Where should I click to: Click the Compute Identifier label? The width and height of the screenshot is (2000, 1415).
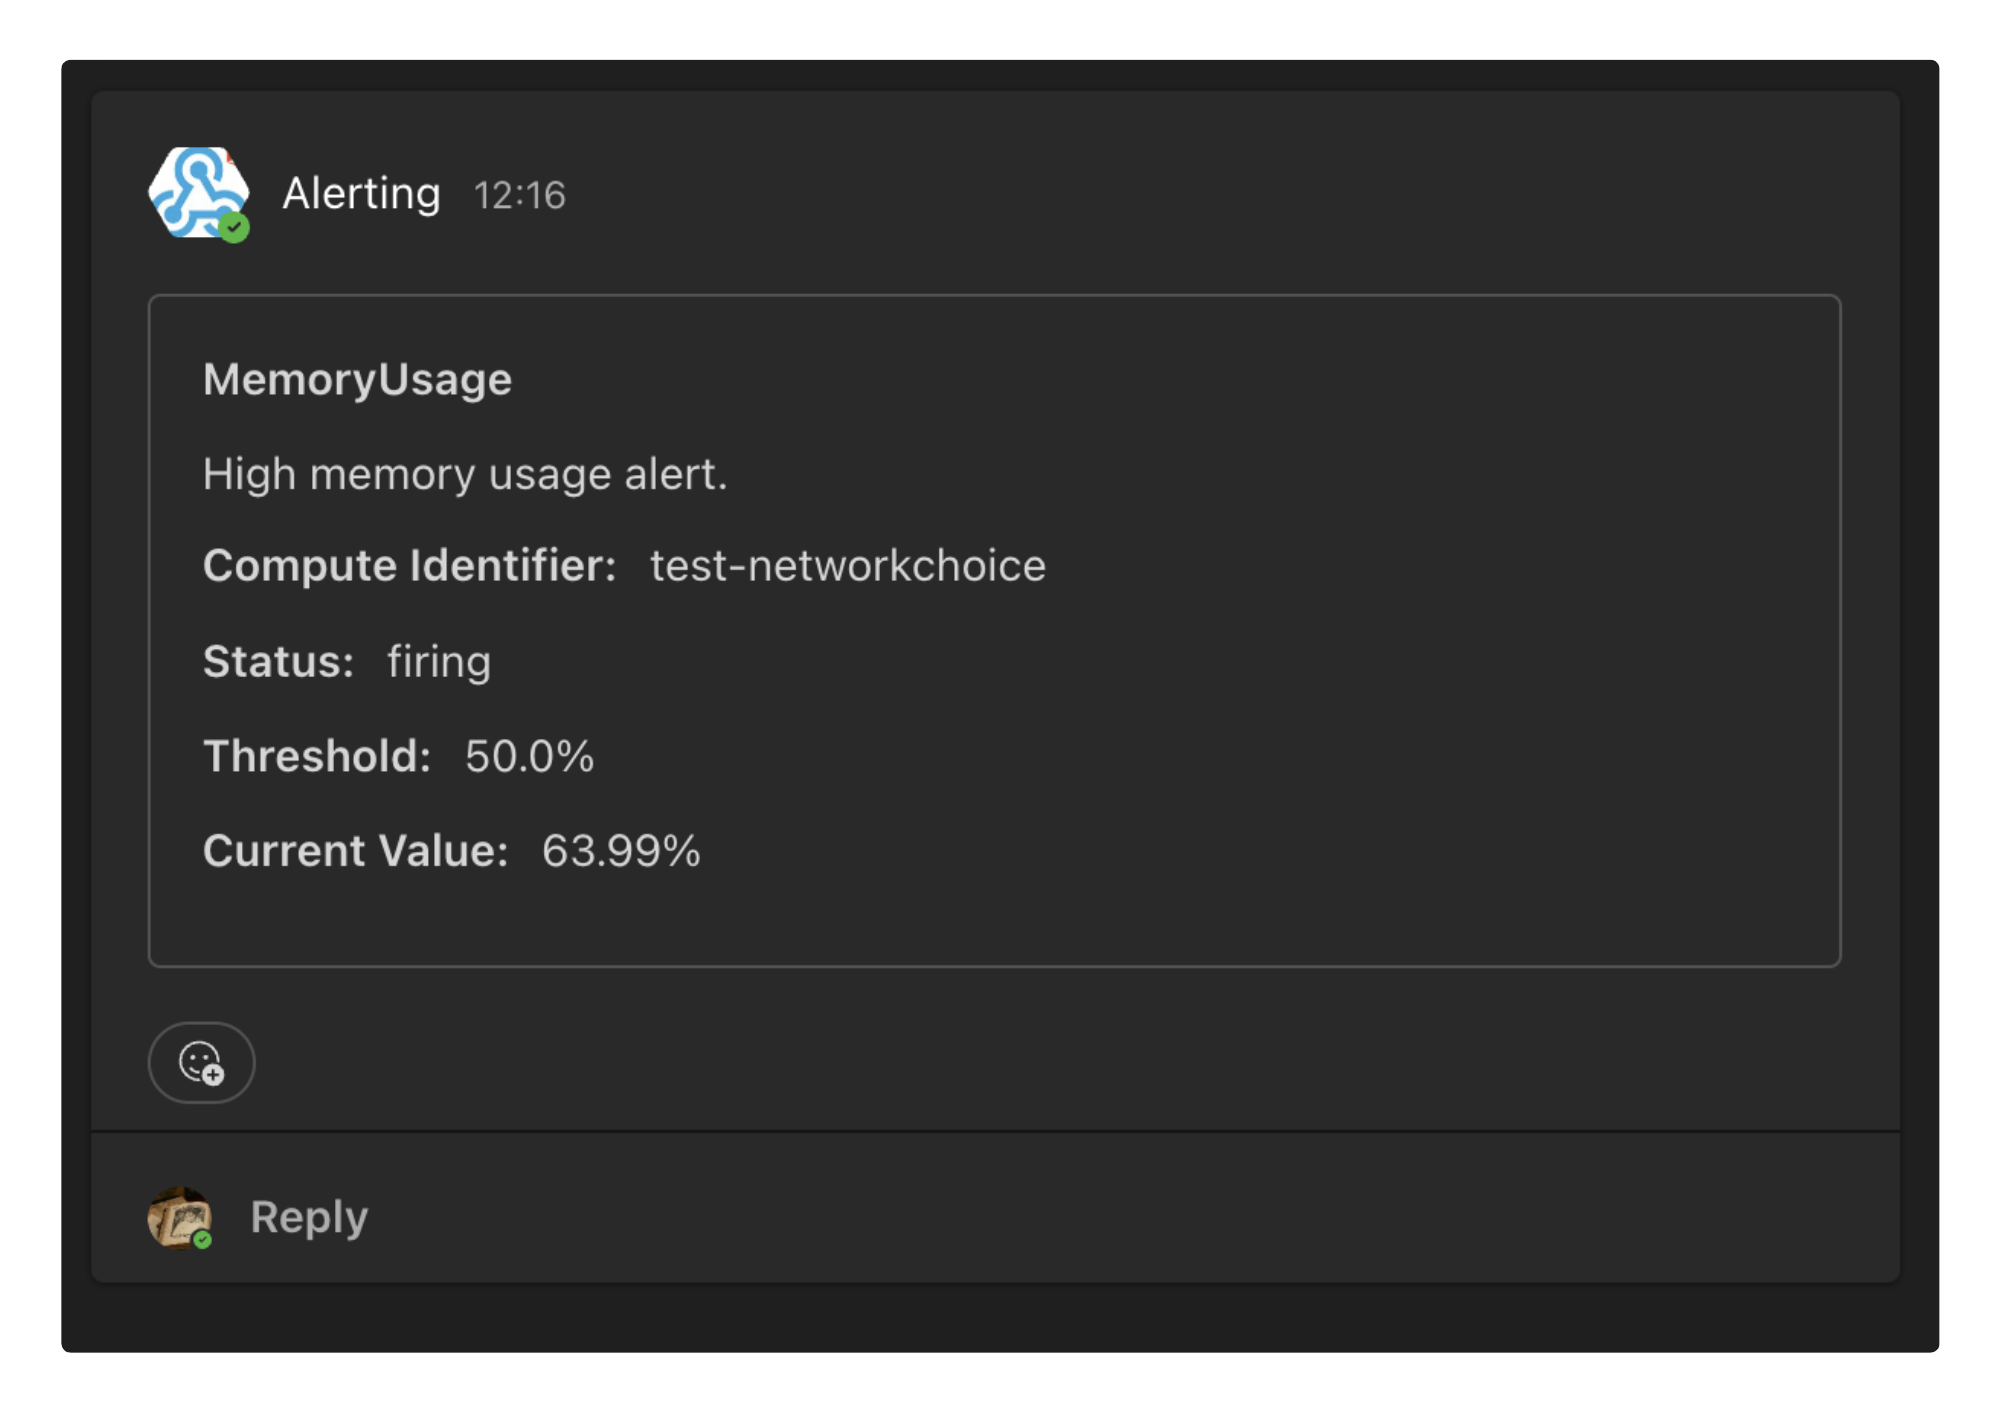tap(409, 566)
